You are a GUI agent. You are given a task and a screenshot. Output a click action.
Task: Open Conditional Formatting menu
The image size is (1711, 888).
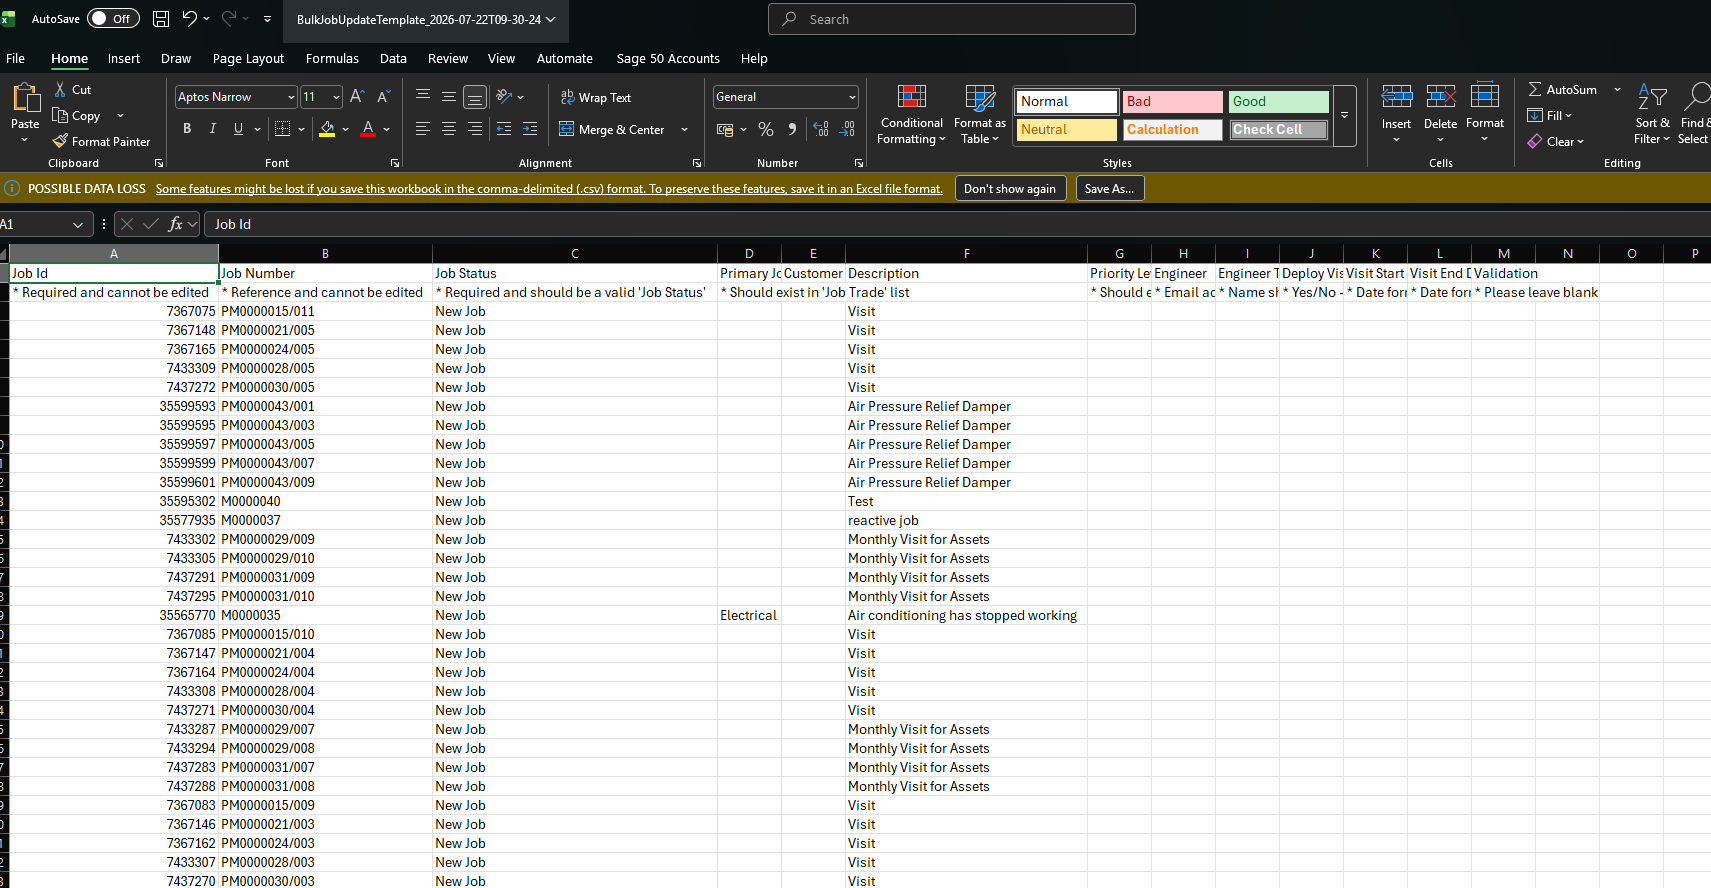click(911, 115)
